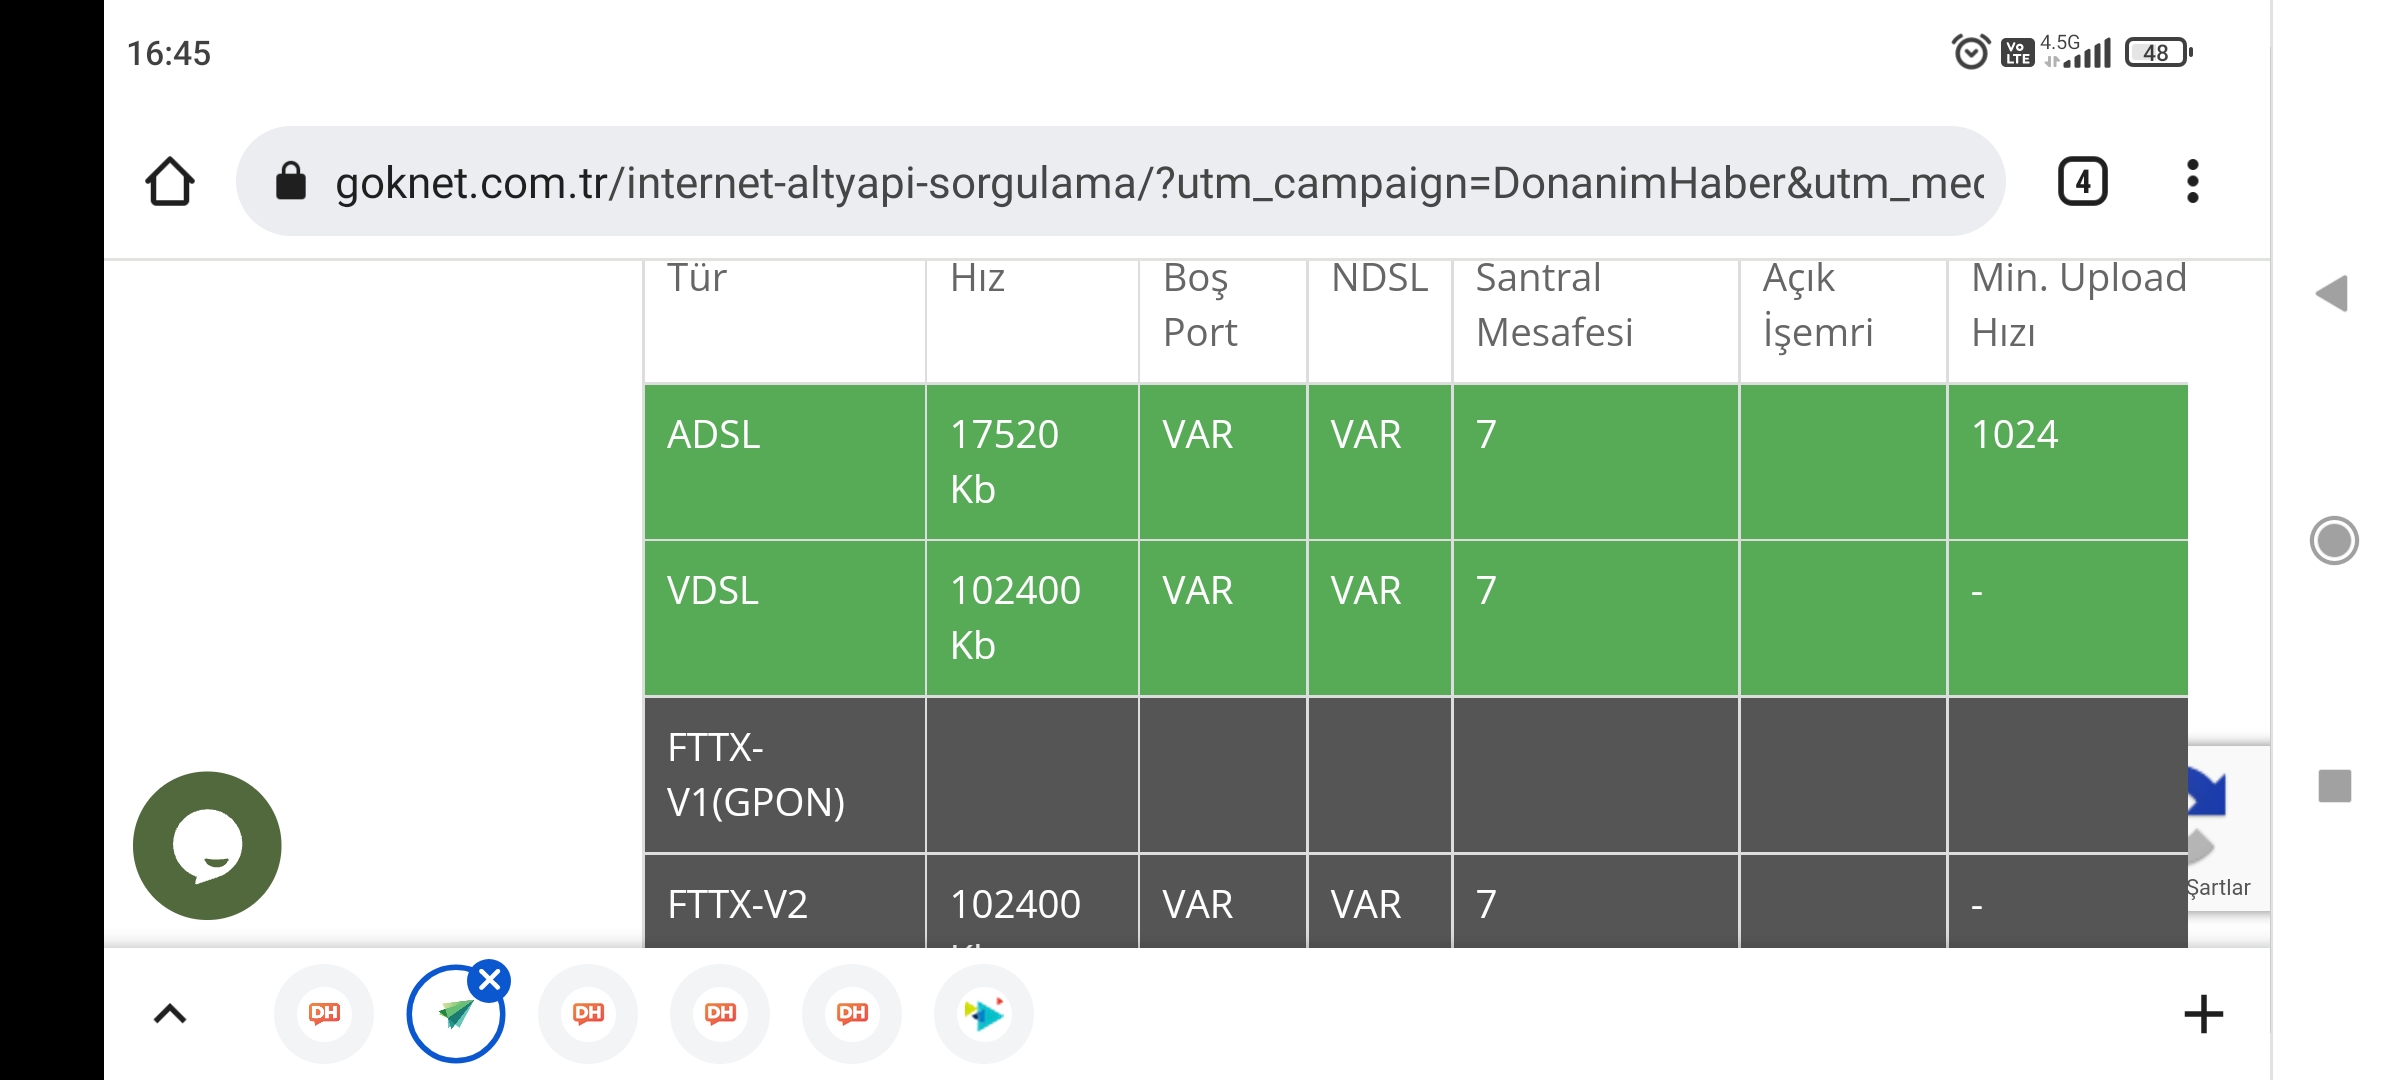
Task: Add a new tab with plus icon
Action: [2203, 1014]
